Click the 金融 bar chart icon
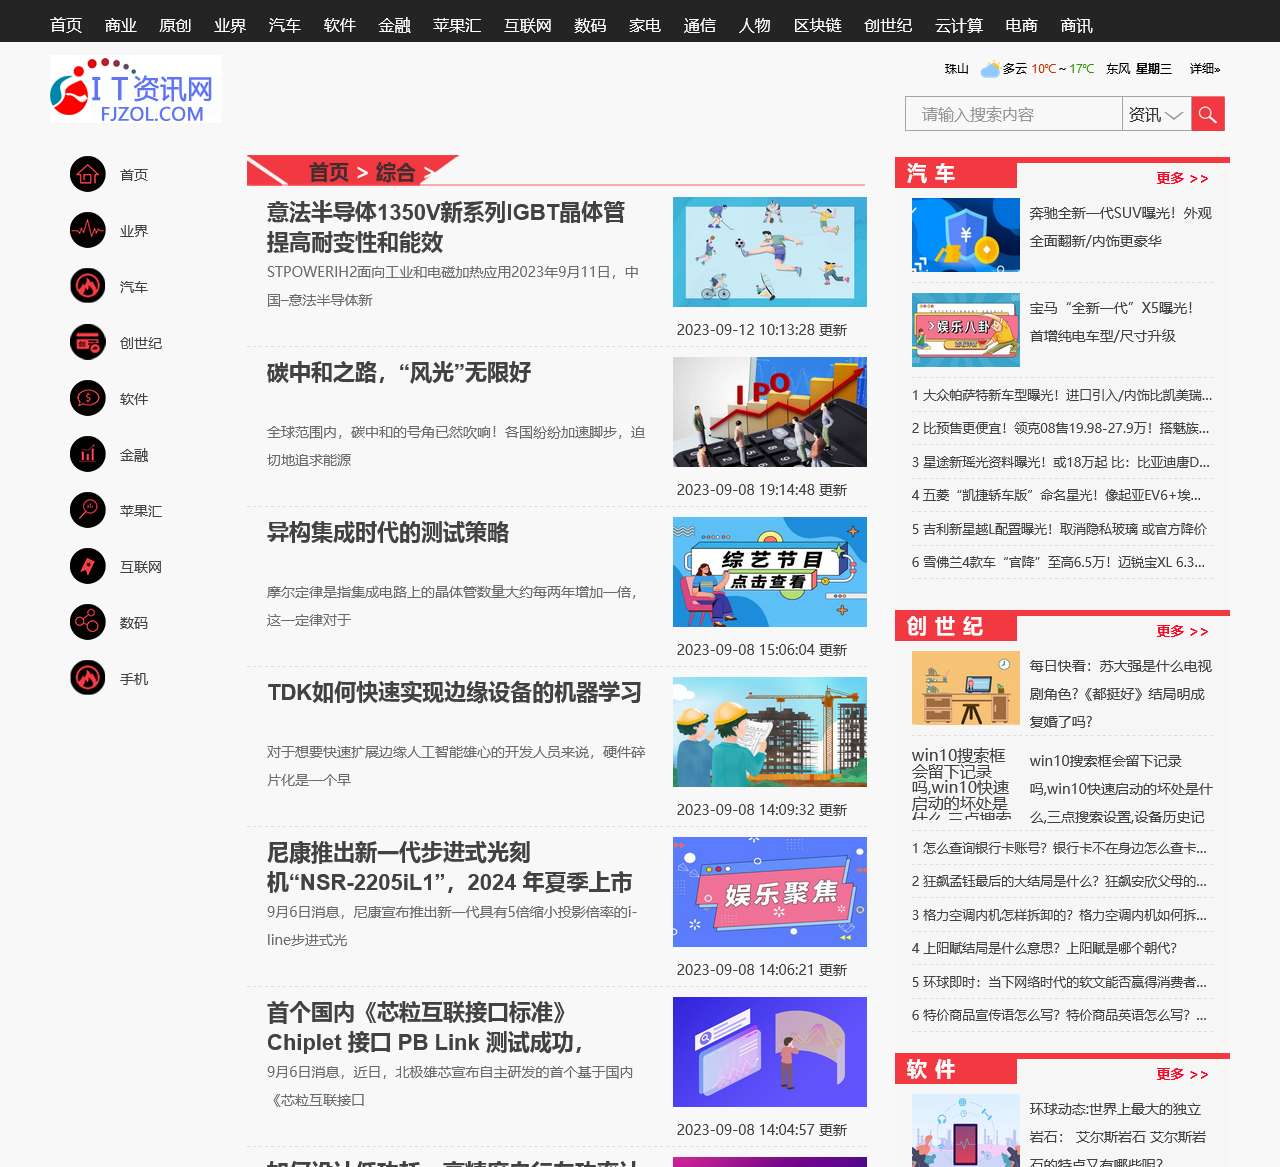Screen dimensions: 1280x1167 click(88, 454)
